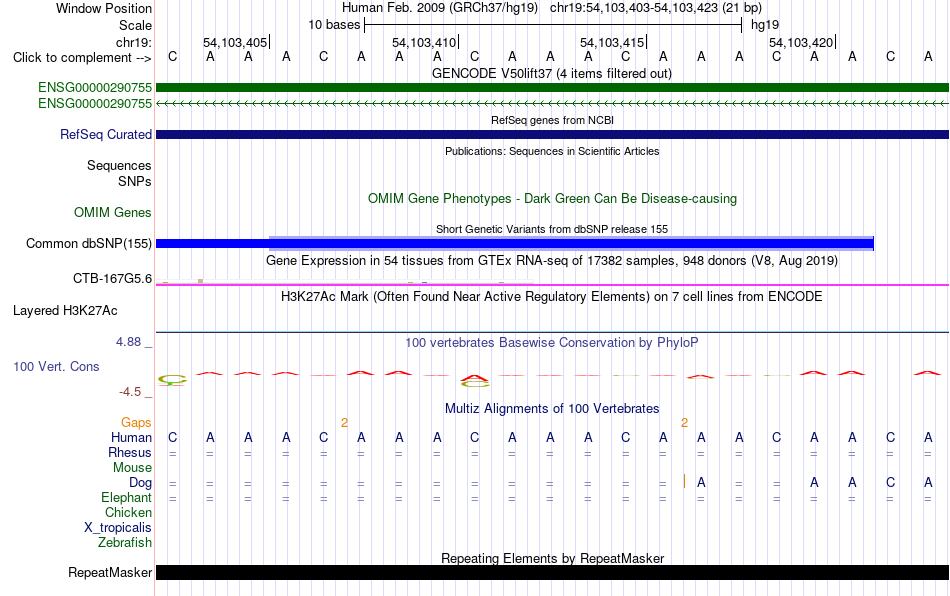Open "Short Genetic Variants from dbSNP release 155" title
The height and width of the screenshot is (596, 950).
pyautogui.click(x=552, y=229)
